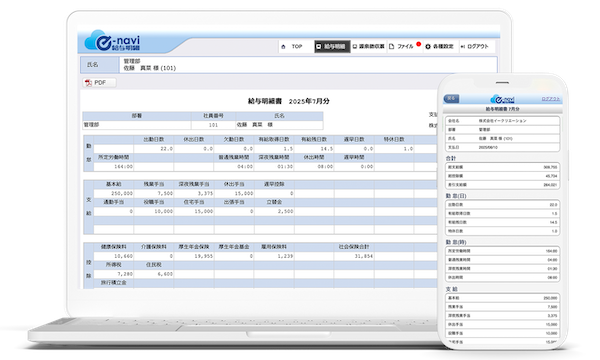Tap the 戻る back button on the phone

(x=452, y=99)
